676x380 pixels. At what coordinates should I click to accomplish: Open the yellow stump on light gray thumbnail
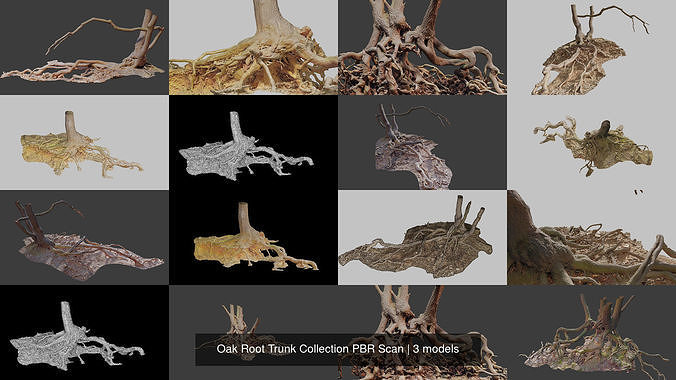tap(84, 142)
